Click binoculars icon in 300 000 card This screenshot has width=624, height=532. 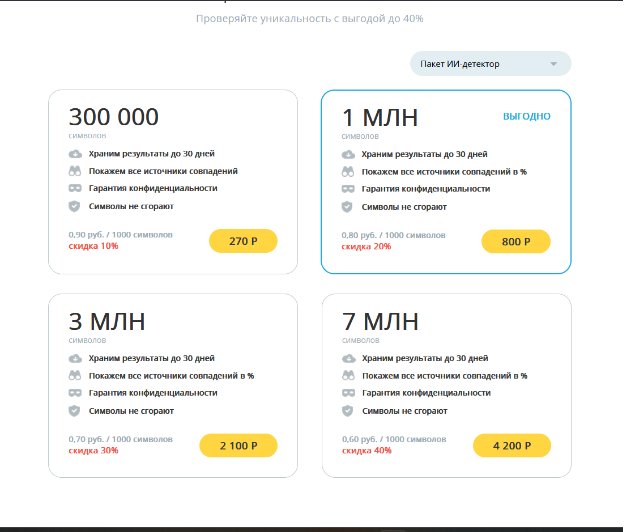[x=74, y=171]
